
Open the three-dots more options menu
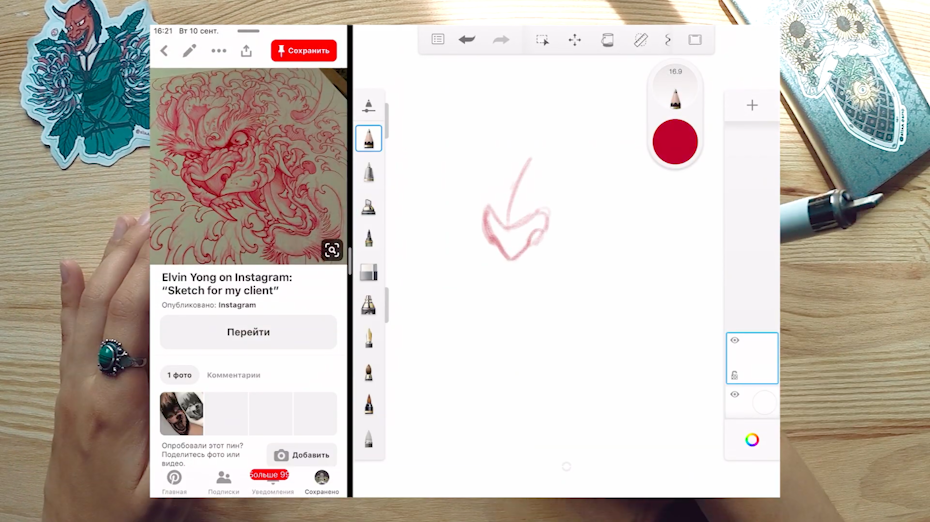218,51
